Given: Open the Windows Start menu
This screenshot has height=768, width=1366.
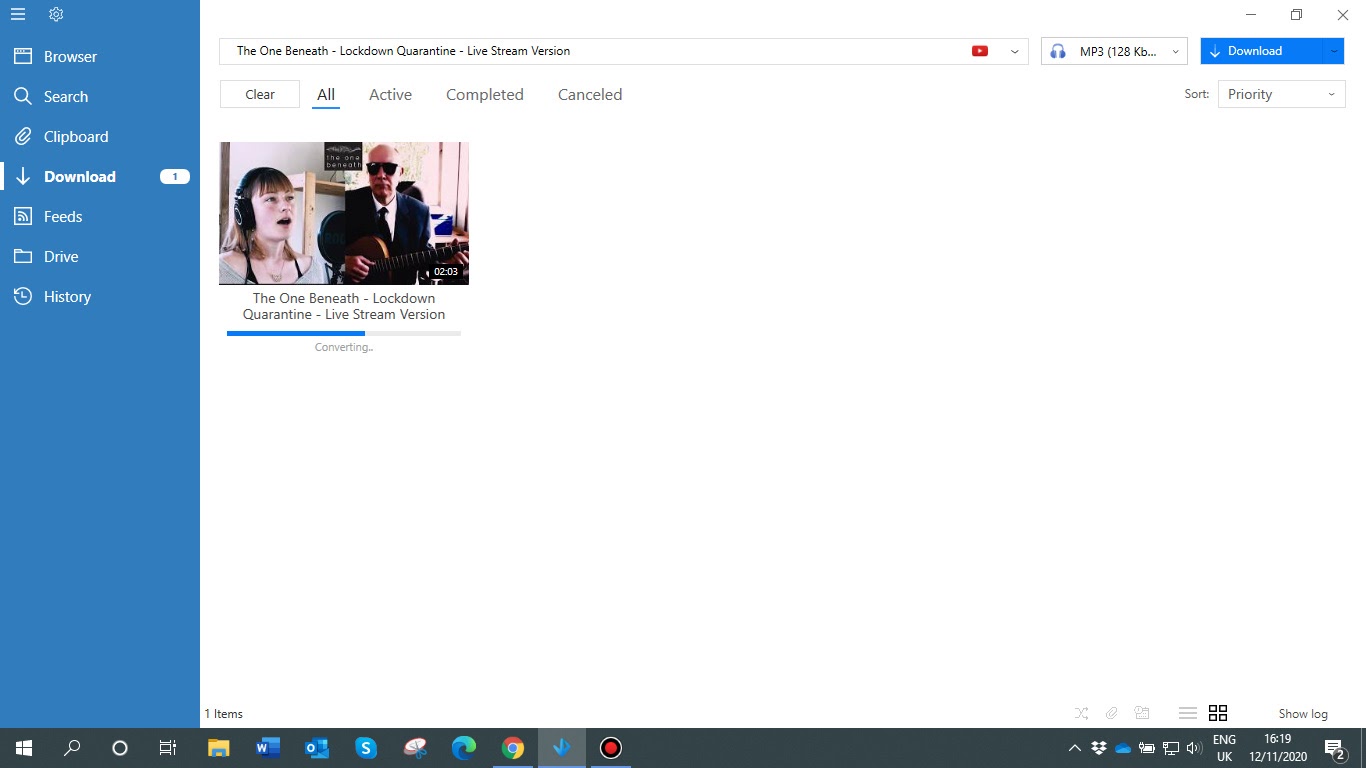Looking at the screenshot, I should tap(24, 748).
